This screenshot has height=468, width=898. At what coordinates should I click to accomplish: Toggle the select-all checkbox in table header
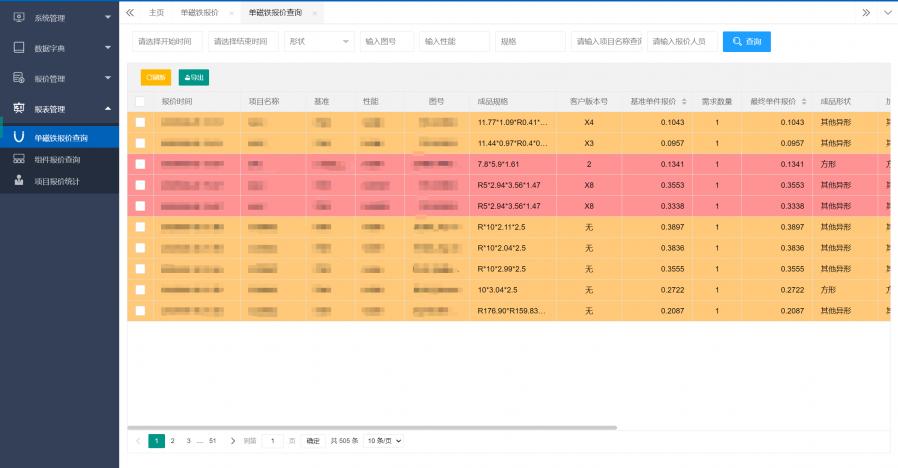140,102
